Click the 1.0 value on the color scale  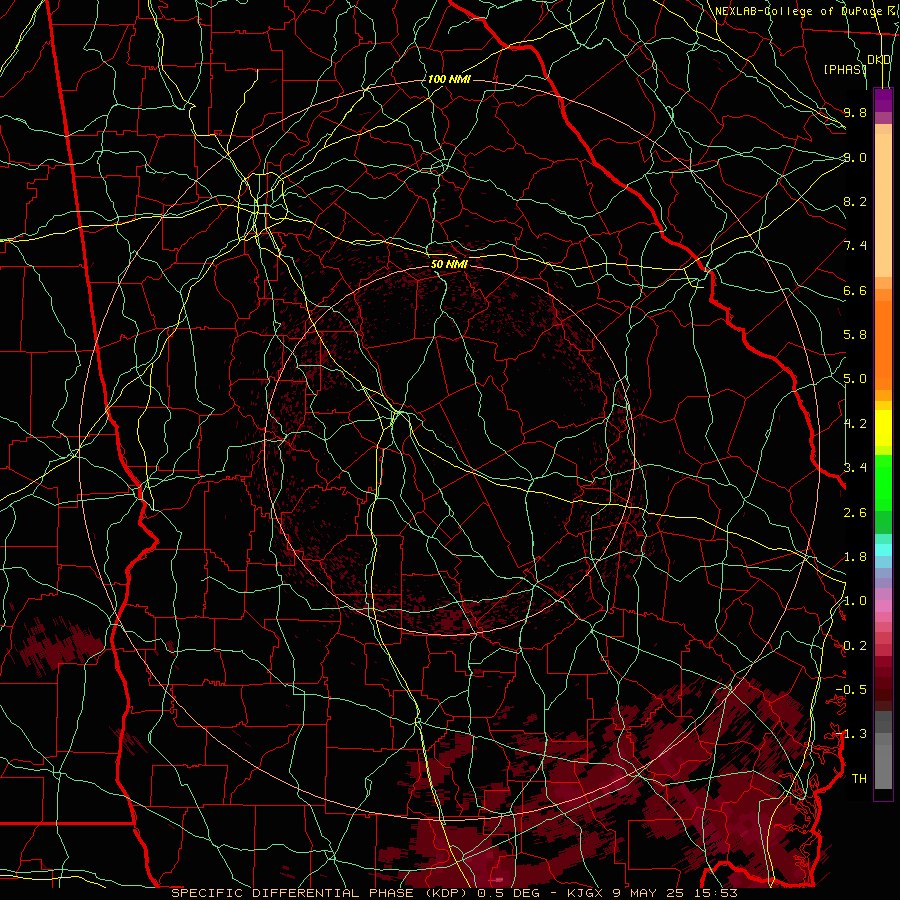[x=855, y=601]
